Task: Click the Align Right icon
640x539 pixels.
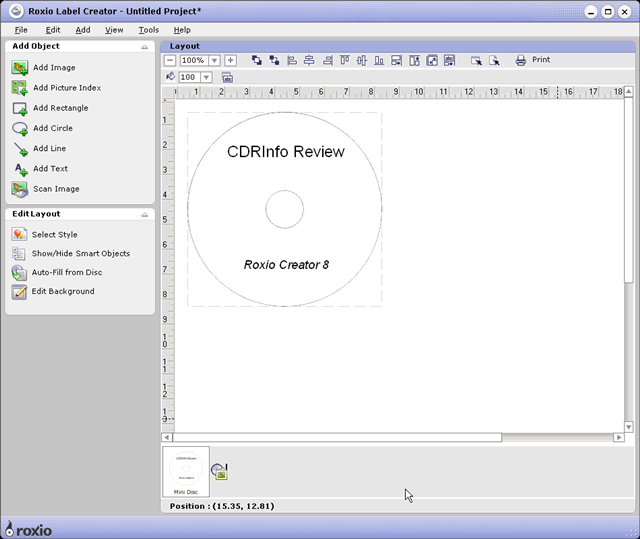Action: (x=327, y=60)
